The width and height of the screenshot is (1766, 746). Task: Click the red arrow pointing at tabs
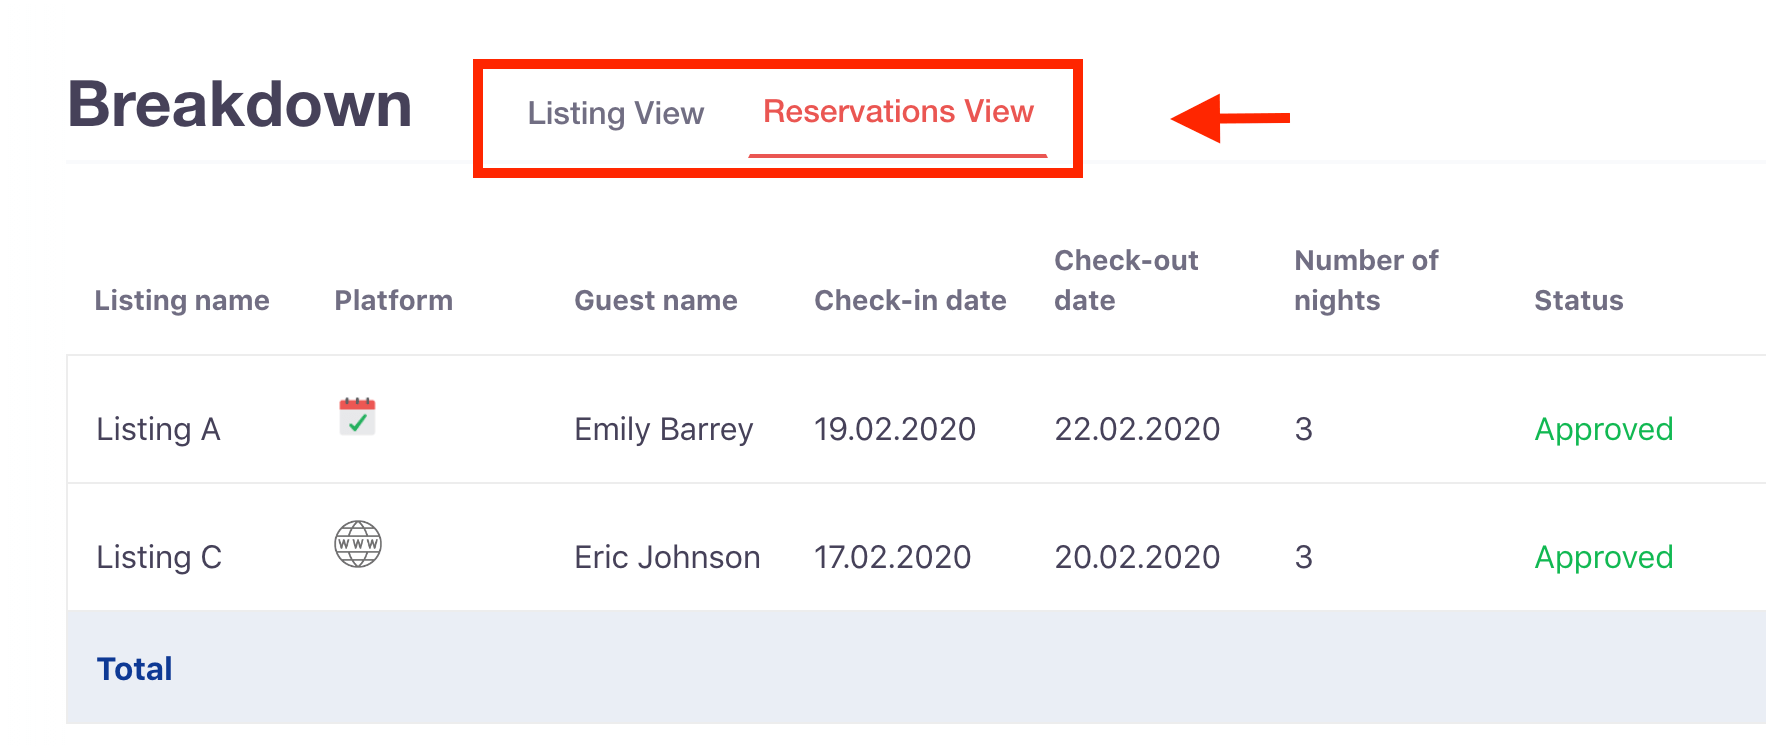pyautogui.click(x=1230, y=118)
